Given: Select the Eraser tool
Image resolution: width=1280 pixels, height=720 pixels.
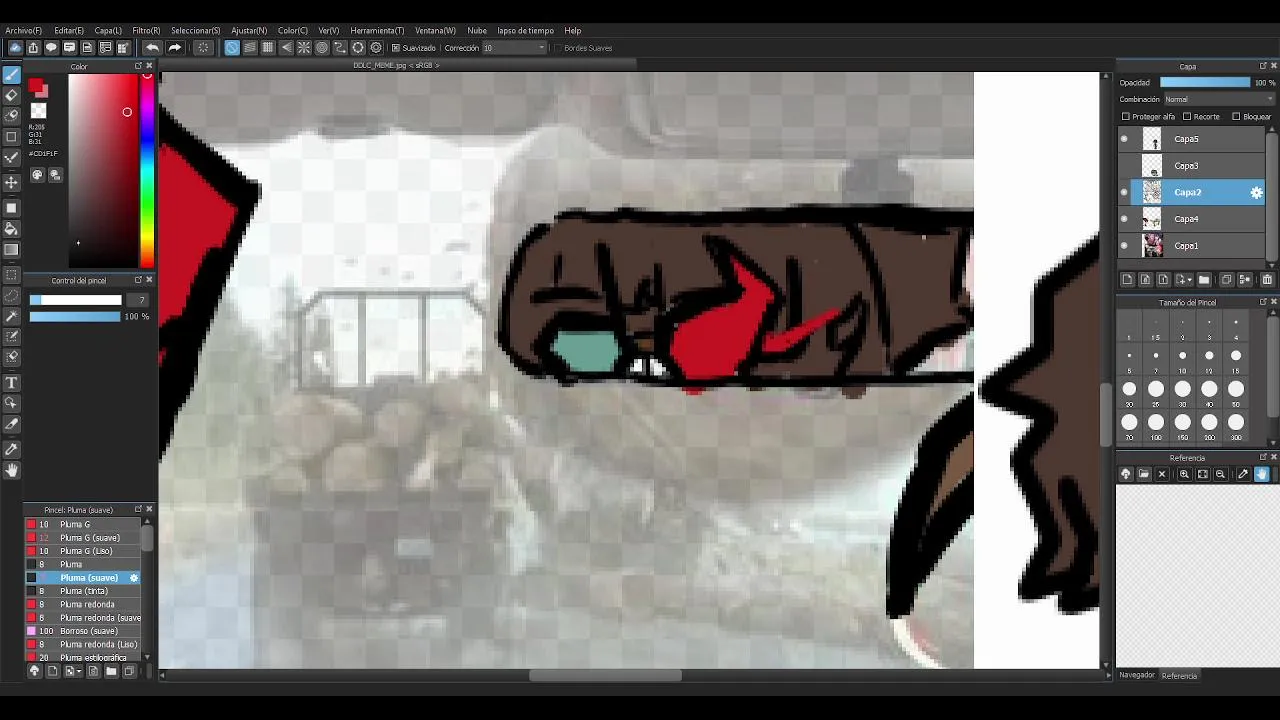Looking at the screenshot, I should pos(12,95).
